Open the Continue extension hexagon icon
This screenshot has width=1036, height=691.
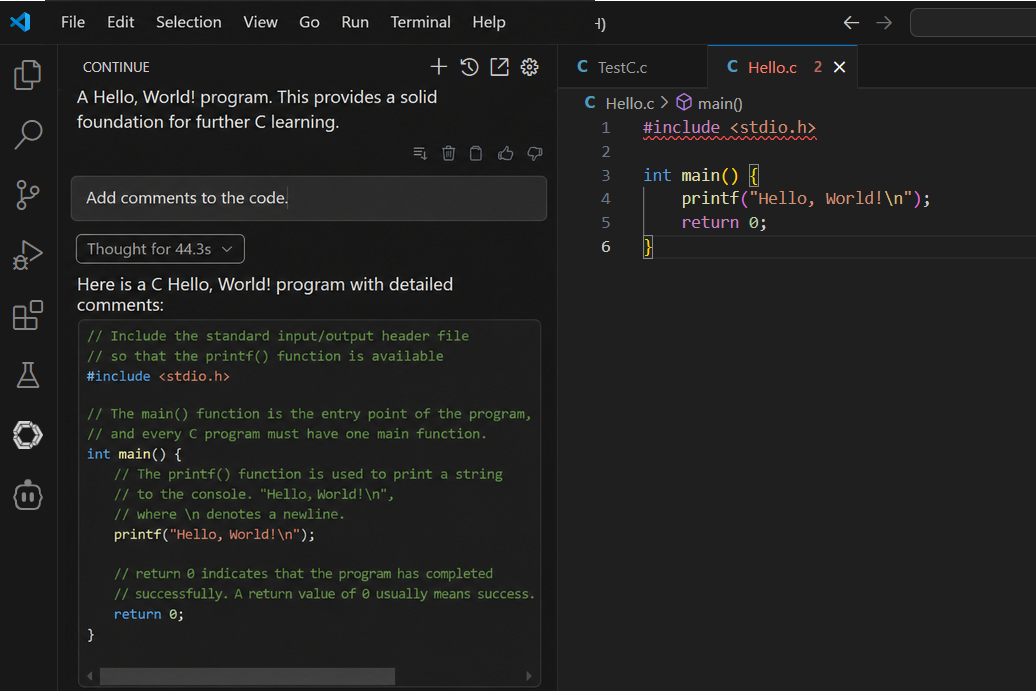tap(28, 435)
